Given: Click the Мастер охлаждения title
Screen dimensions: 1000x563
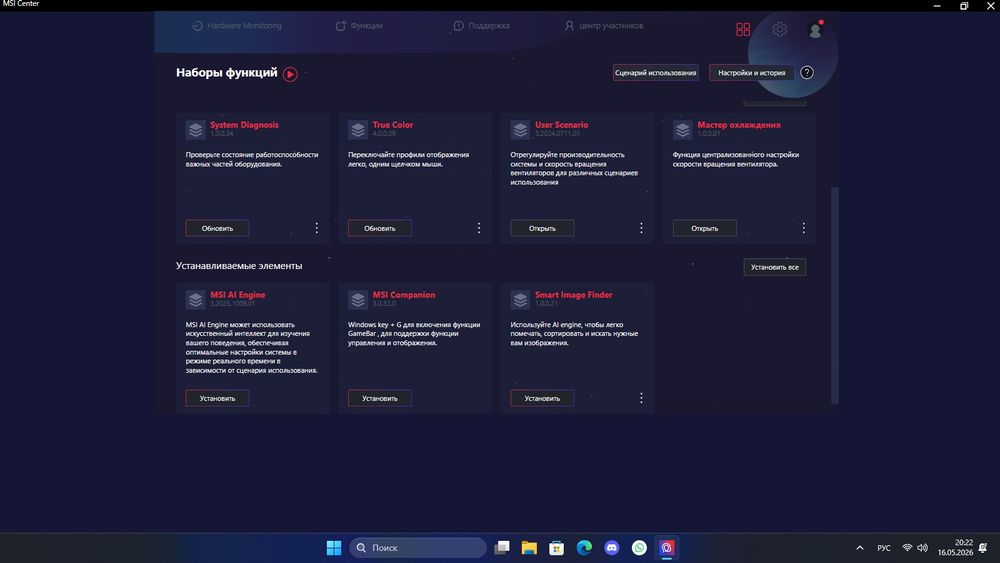Looking at the screenshot, I should (739, 125).
